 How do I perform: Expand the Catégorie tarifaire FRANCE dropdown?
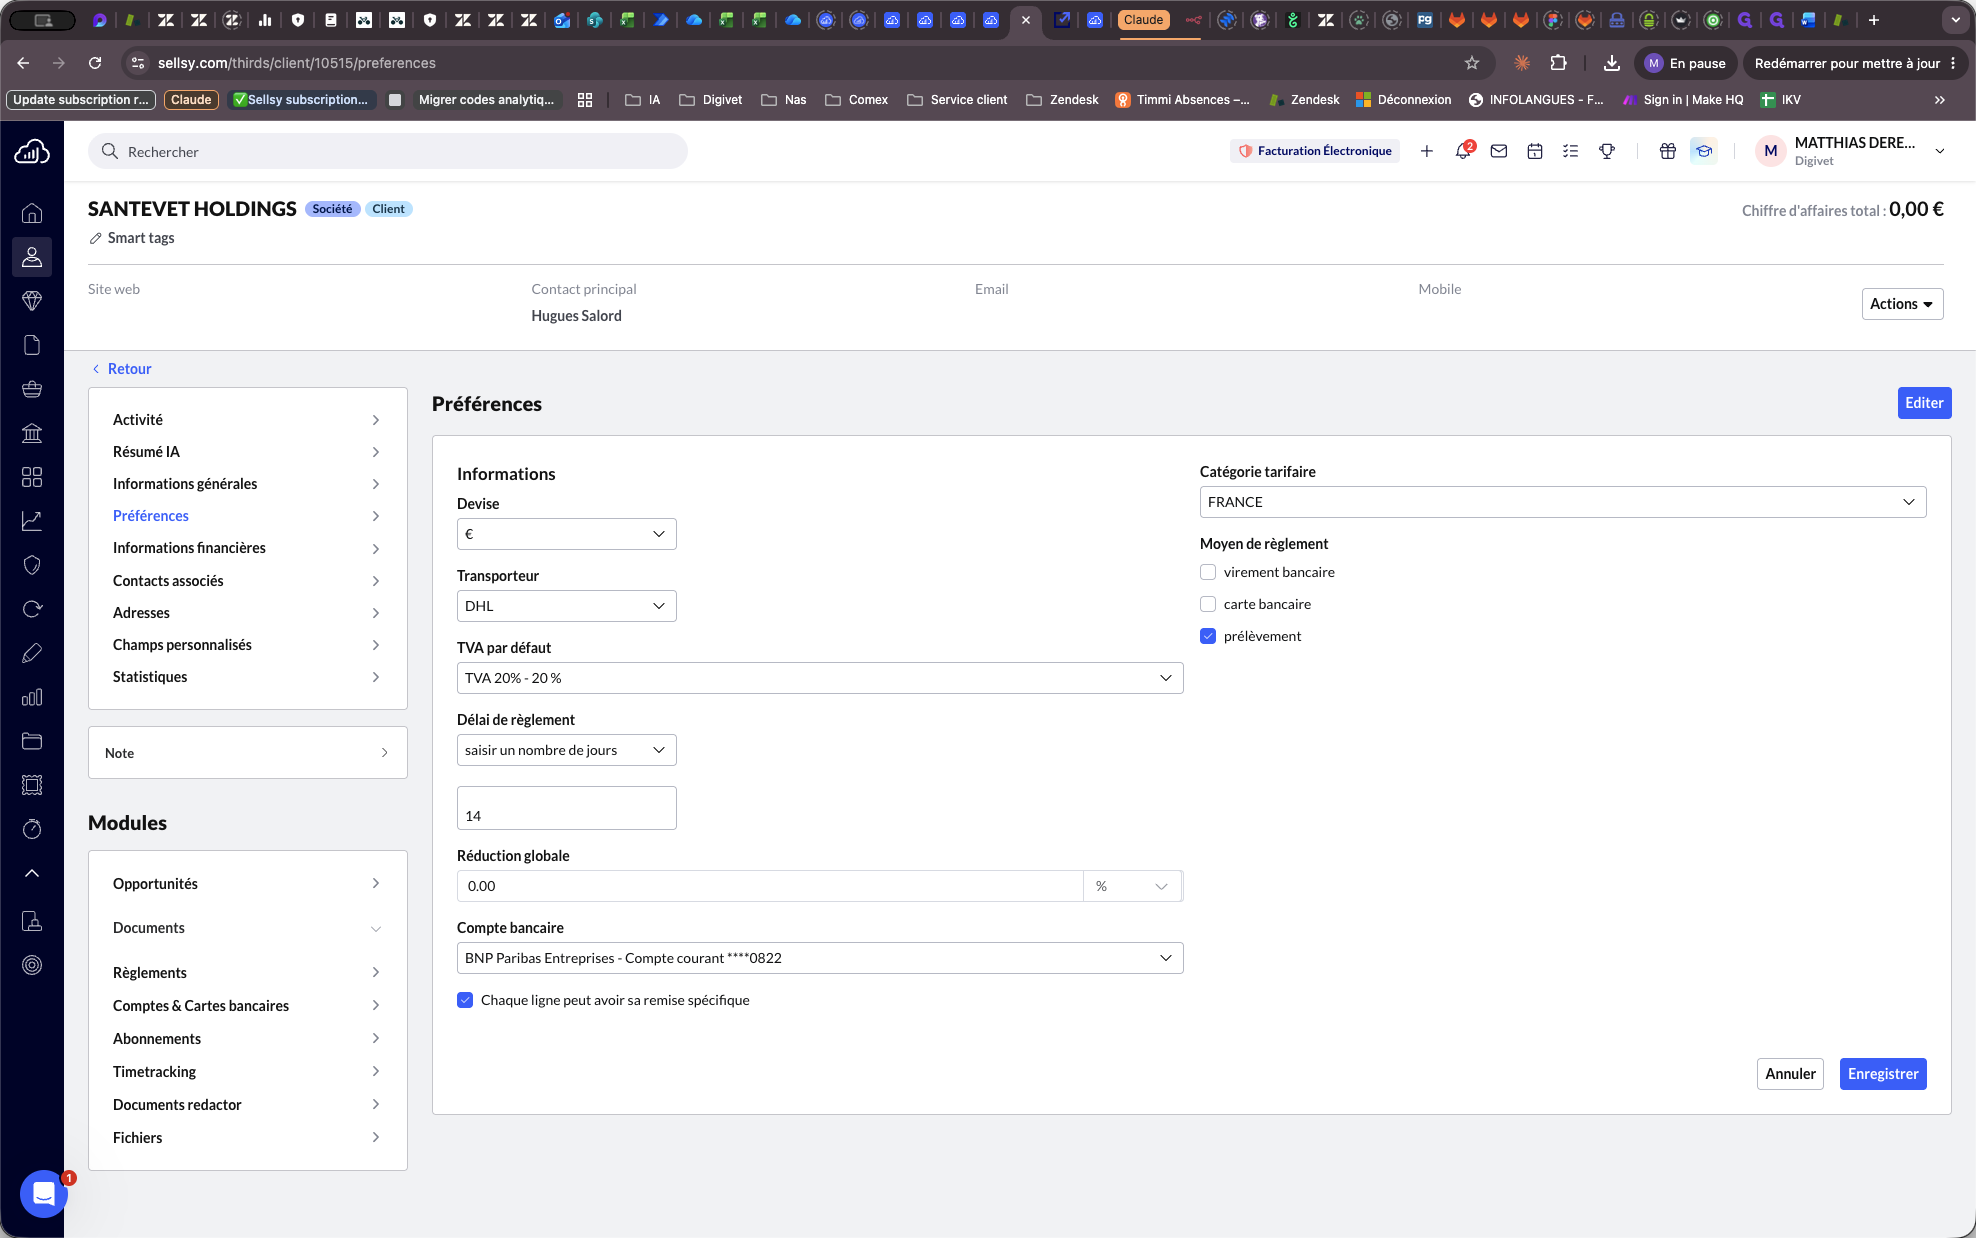click(1563, 502)
